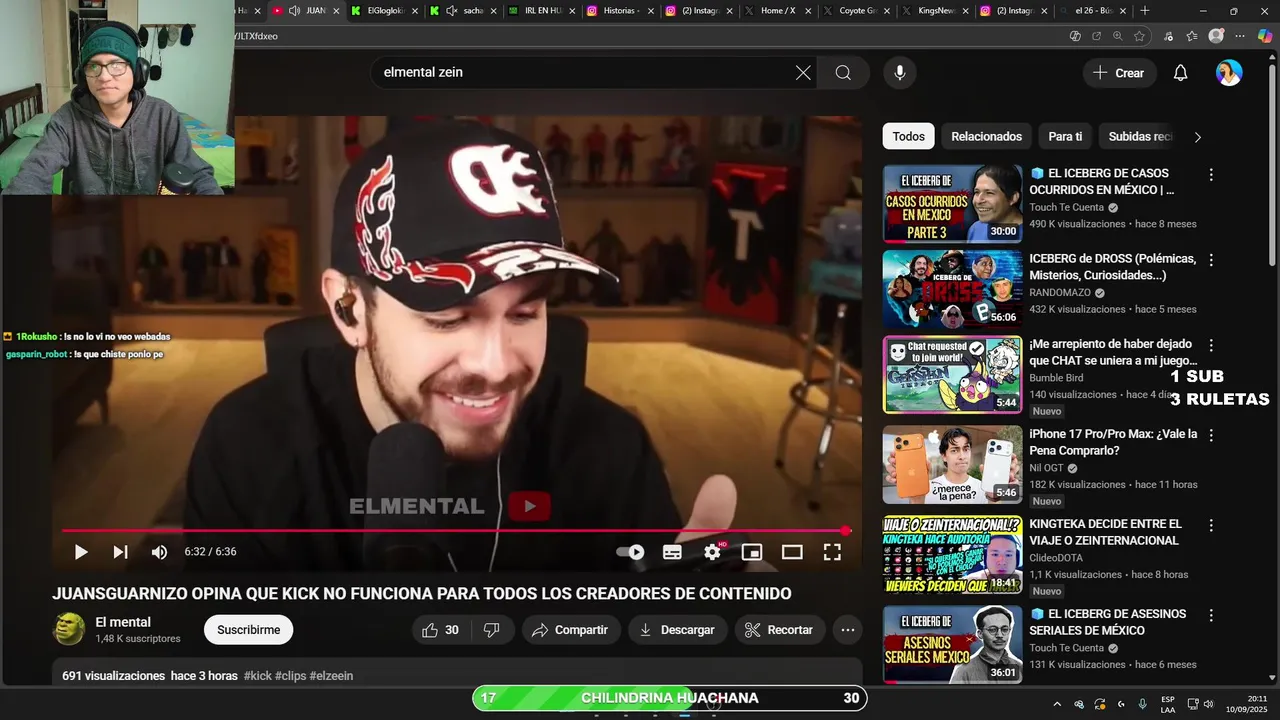This screenshot has width=1280, height=720.
Task: Show more filter chips with right arrow
Action: pos(1197,137)
